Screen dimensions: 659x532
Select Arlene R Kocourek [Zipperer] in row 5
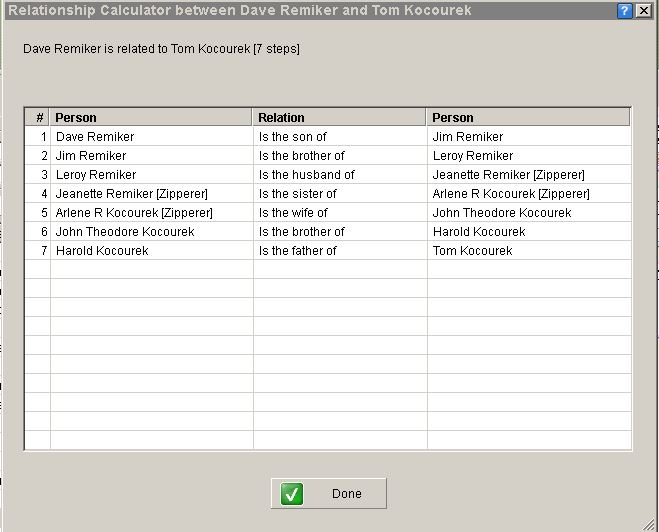pos(134,213)
